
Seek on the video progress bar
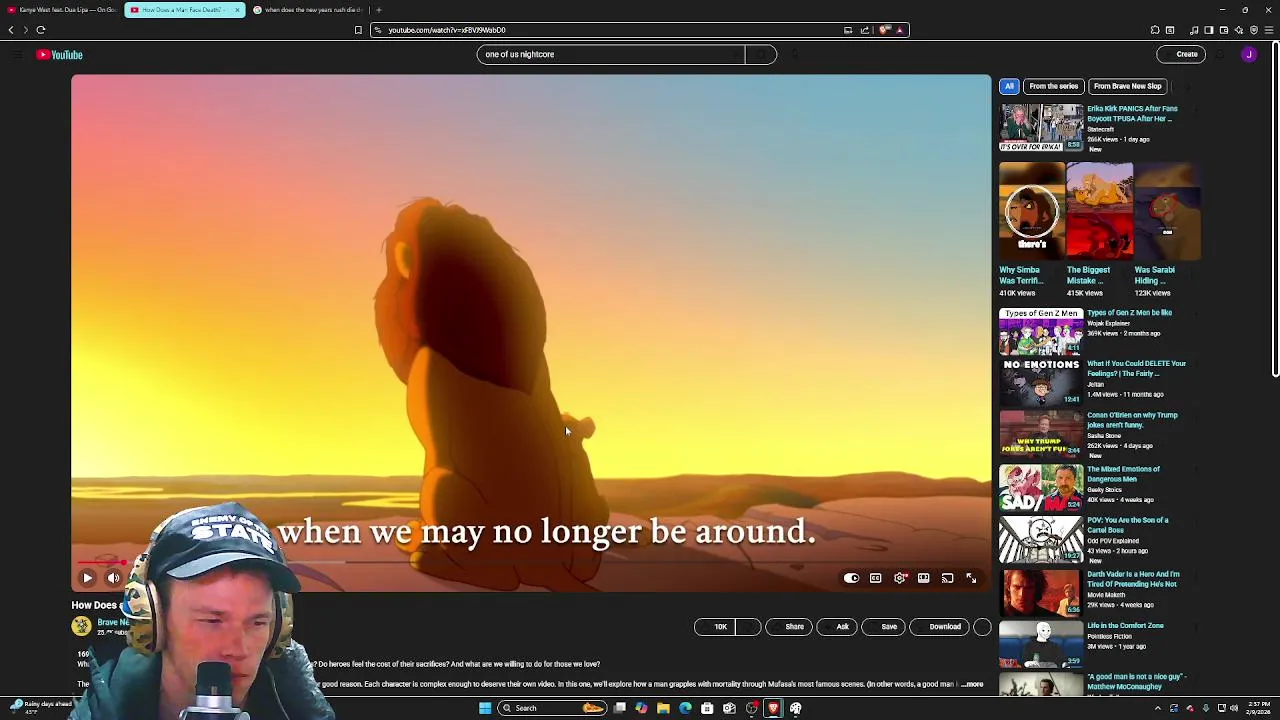[x=531, y=562]
